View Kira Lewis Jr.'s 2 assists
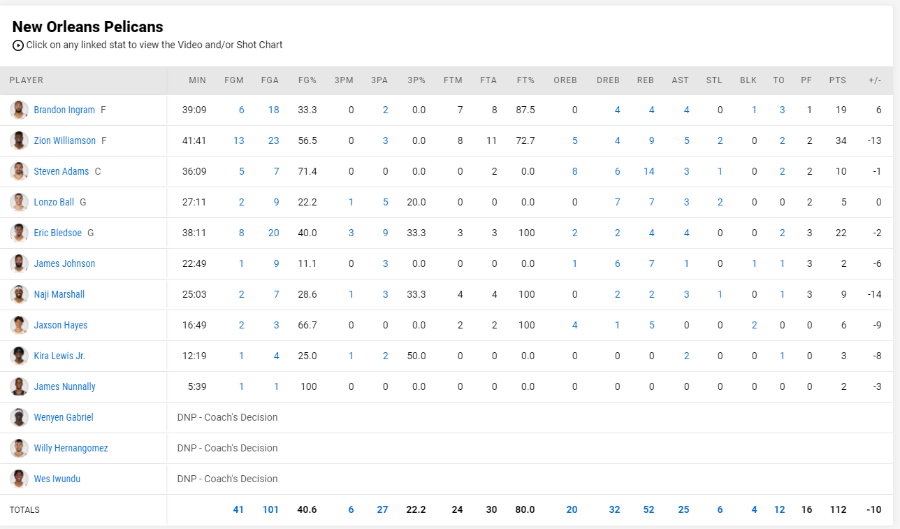The width and height of the screenshot is (900, 529). pos(686,356)
